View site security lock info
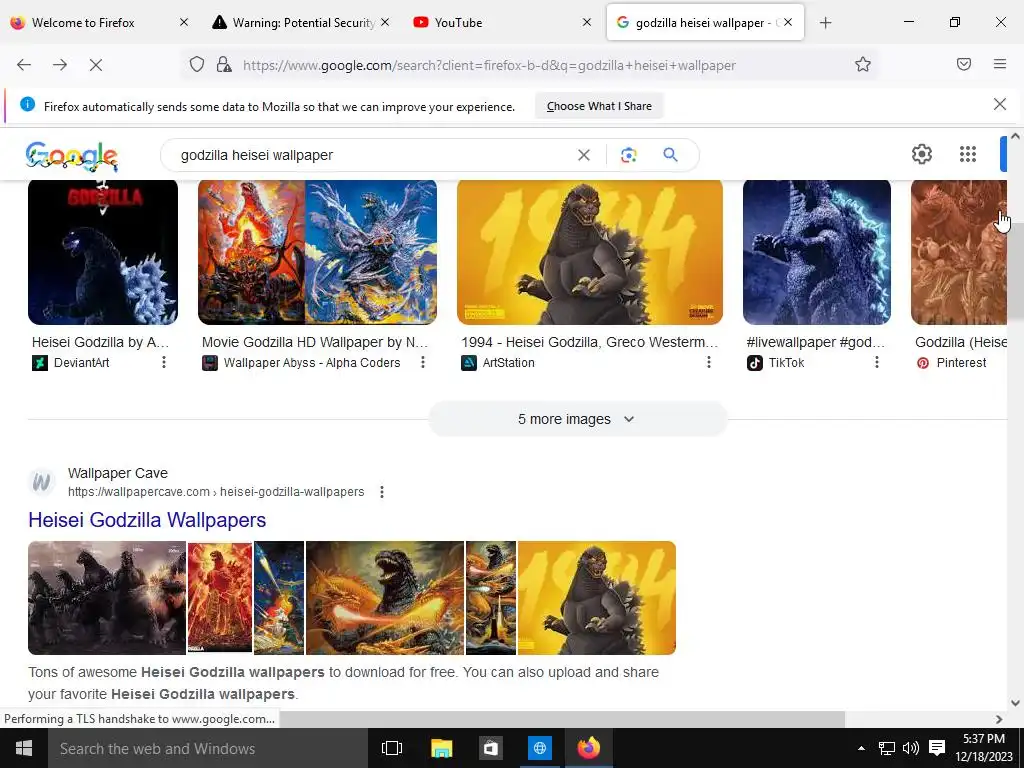 (224, 65)
